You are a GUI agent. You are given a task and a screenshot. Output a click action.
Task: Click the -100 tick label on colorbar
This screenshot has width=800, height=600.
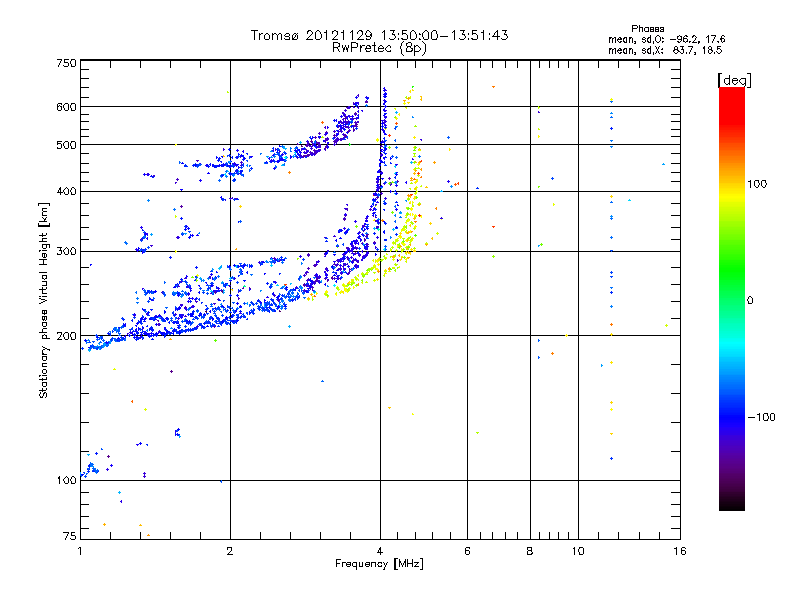click(764, 416)
